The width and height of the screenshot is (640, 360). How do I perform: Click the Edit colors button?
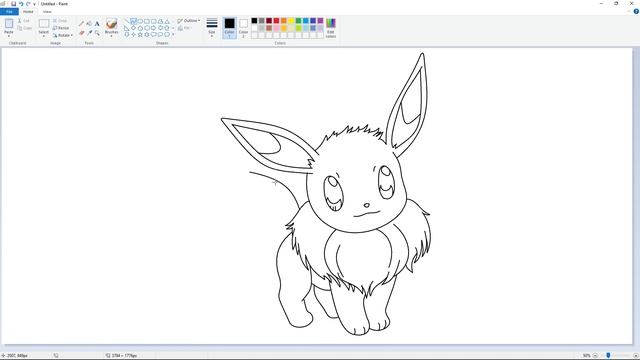coord(331,28)
